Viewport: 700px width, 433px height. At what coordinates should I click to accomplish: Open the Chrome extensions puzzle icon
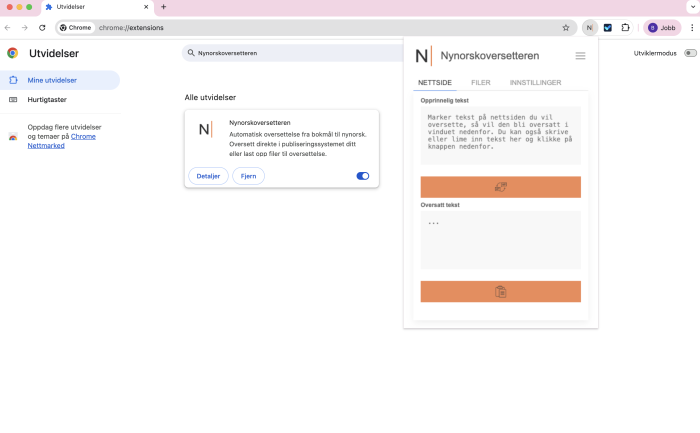(x=625, y=28)
